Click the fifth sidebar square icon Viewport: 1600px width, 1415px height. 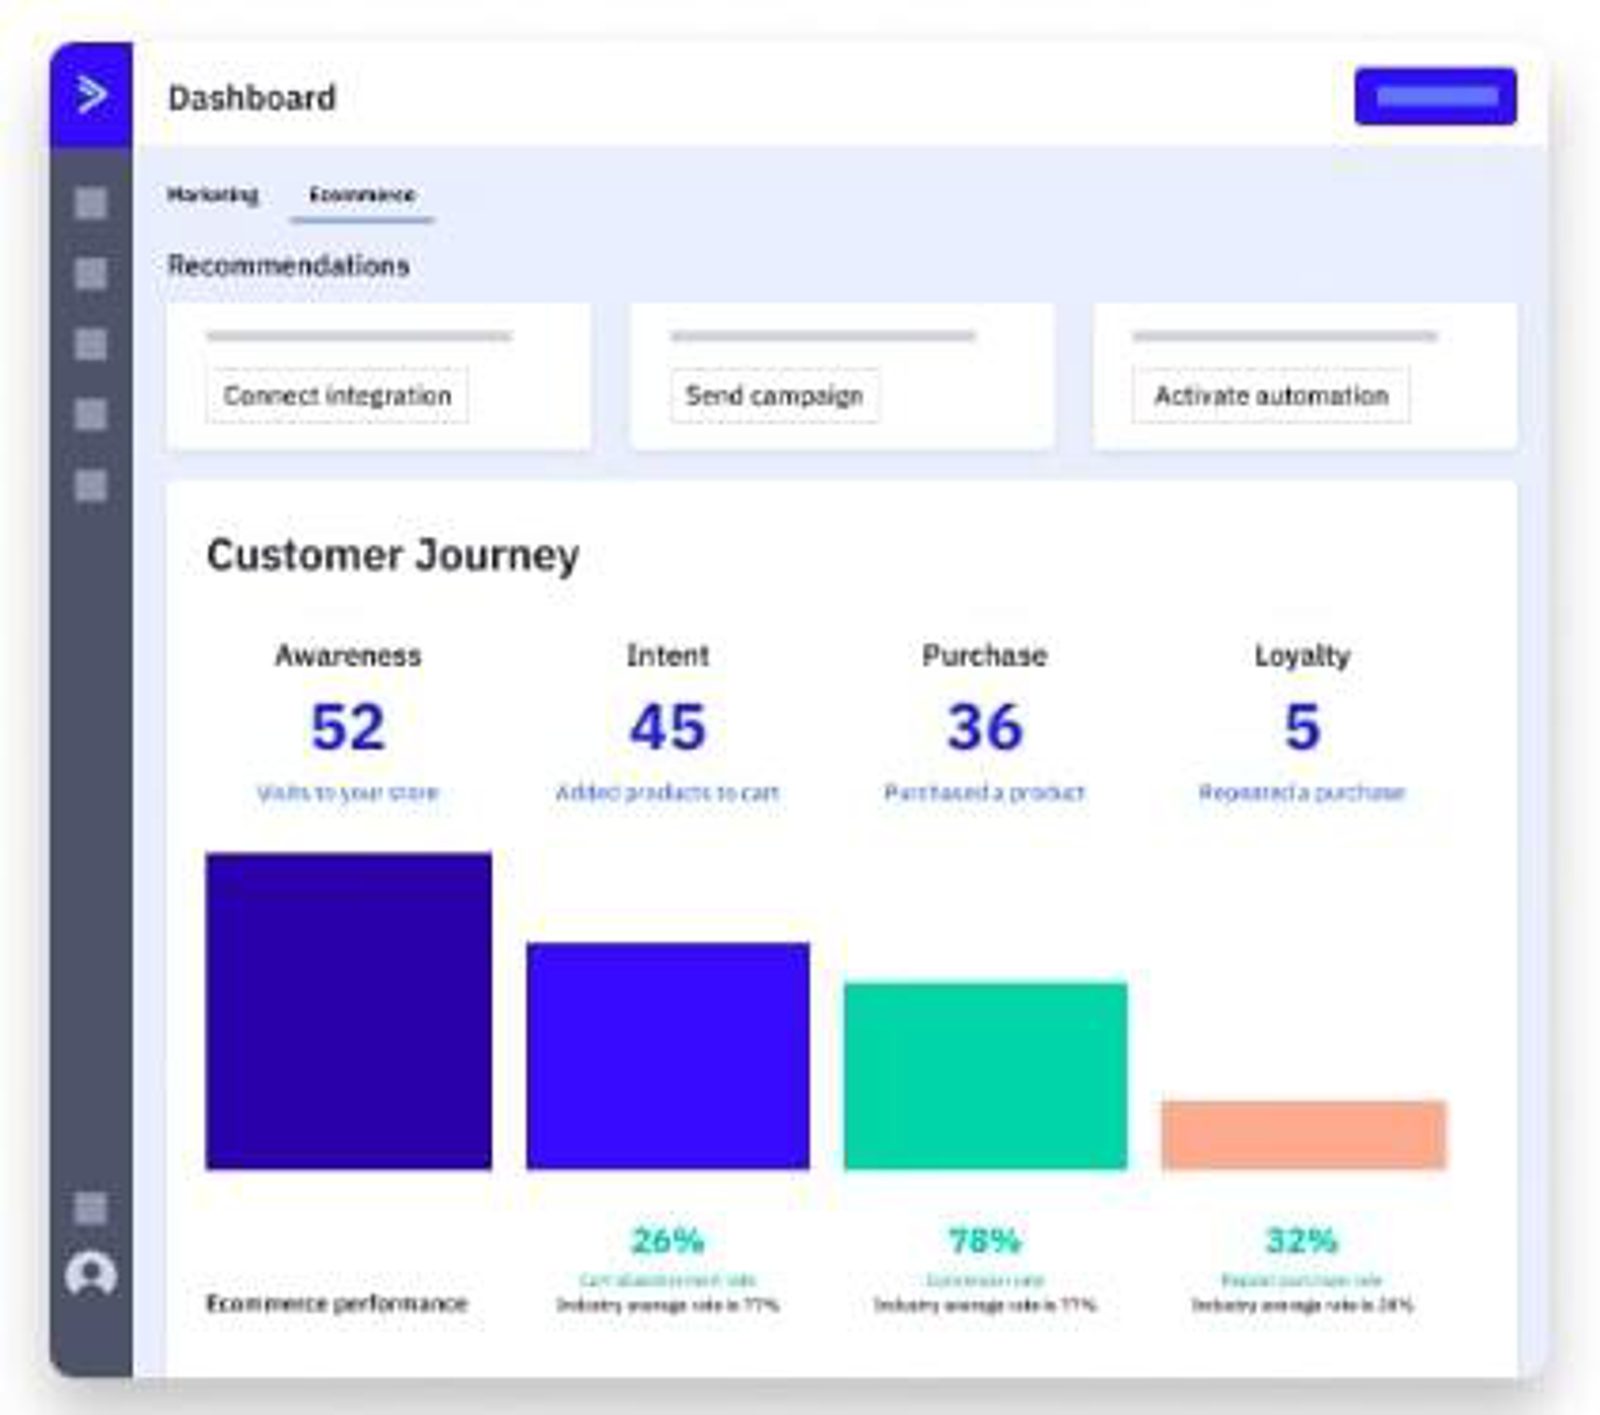(x=91, y=486)
